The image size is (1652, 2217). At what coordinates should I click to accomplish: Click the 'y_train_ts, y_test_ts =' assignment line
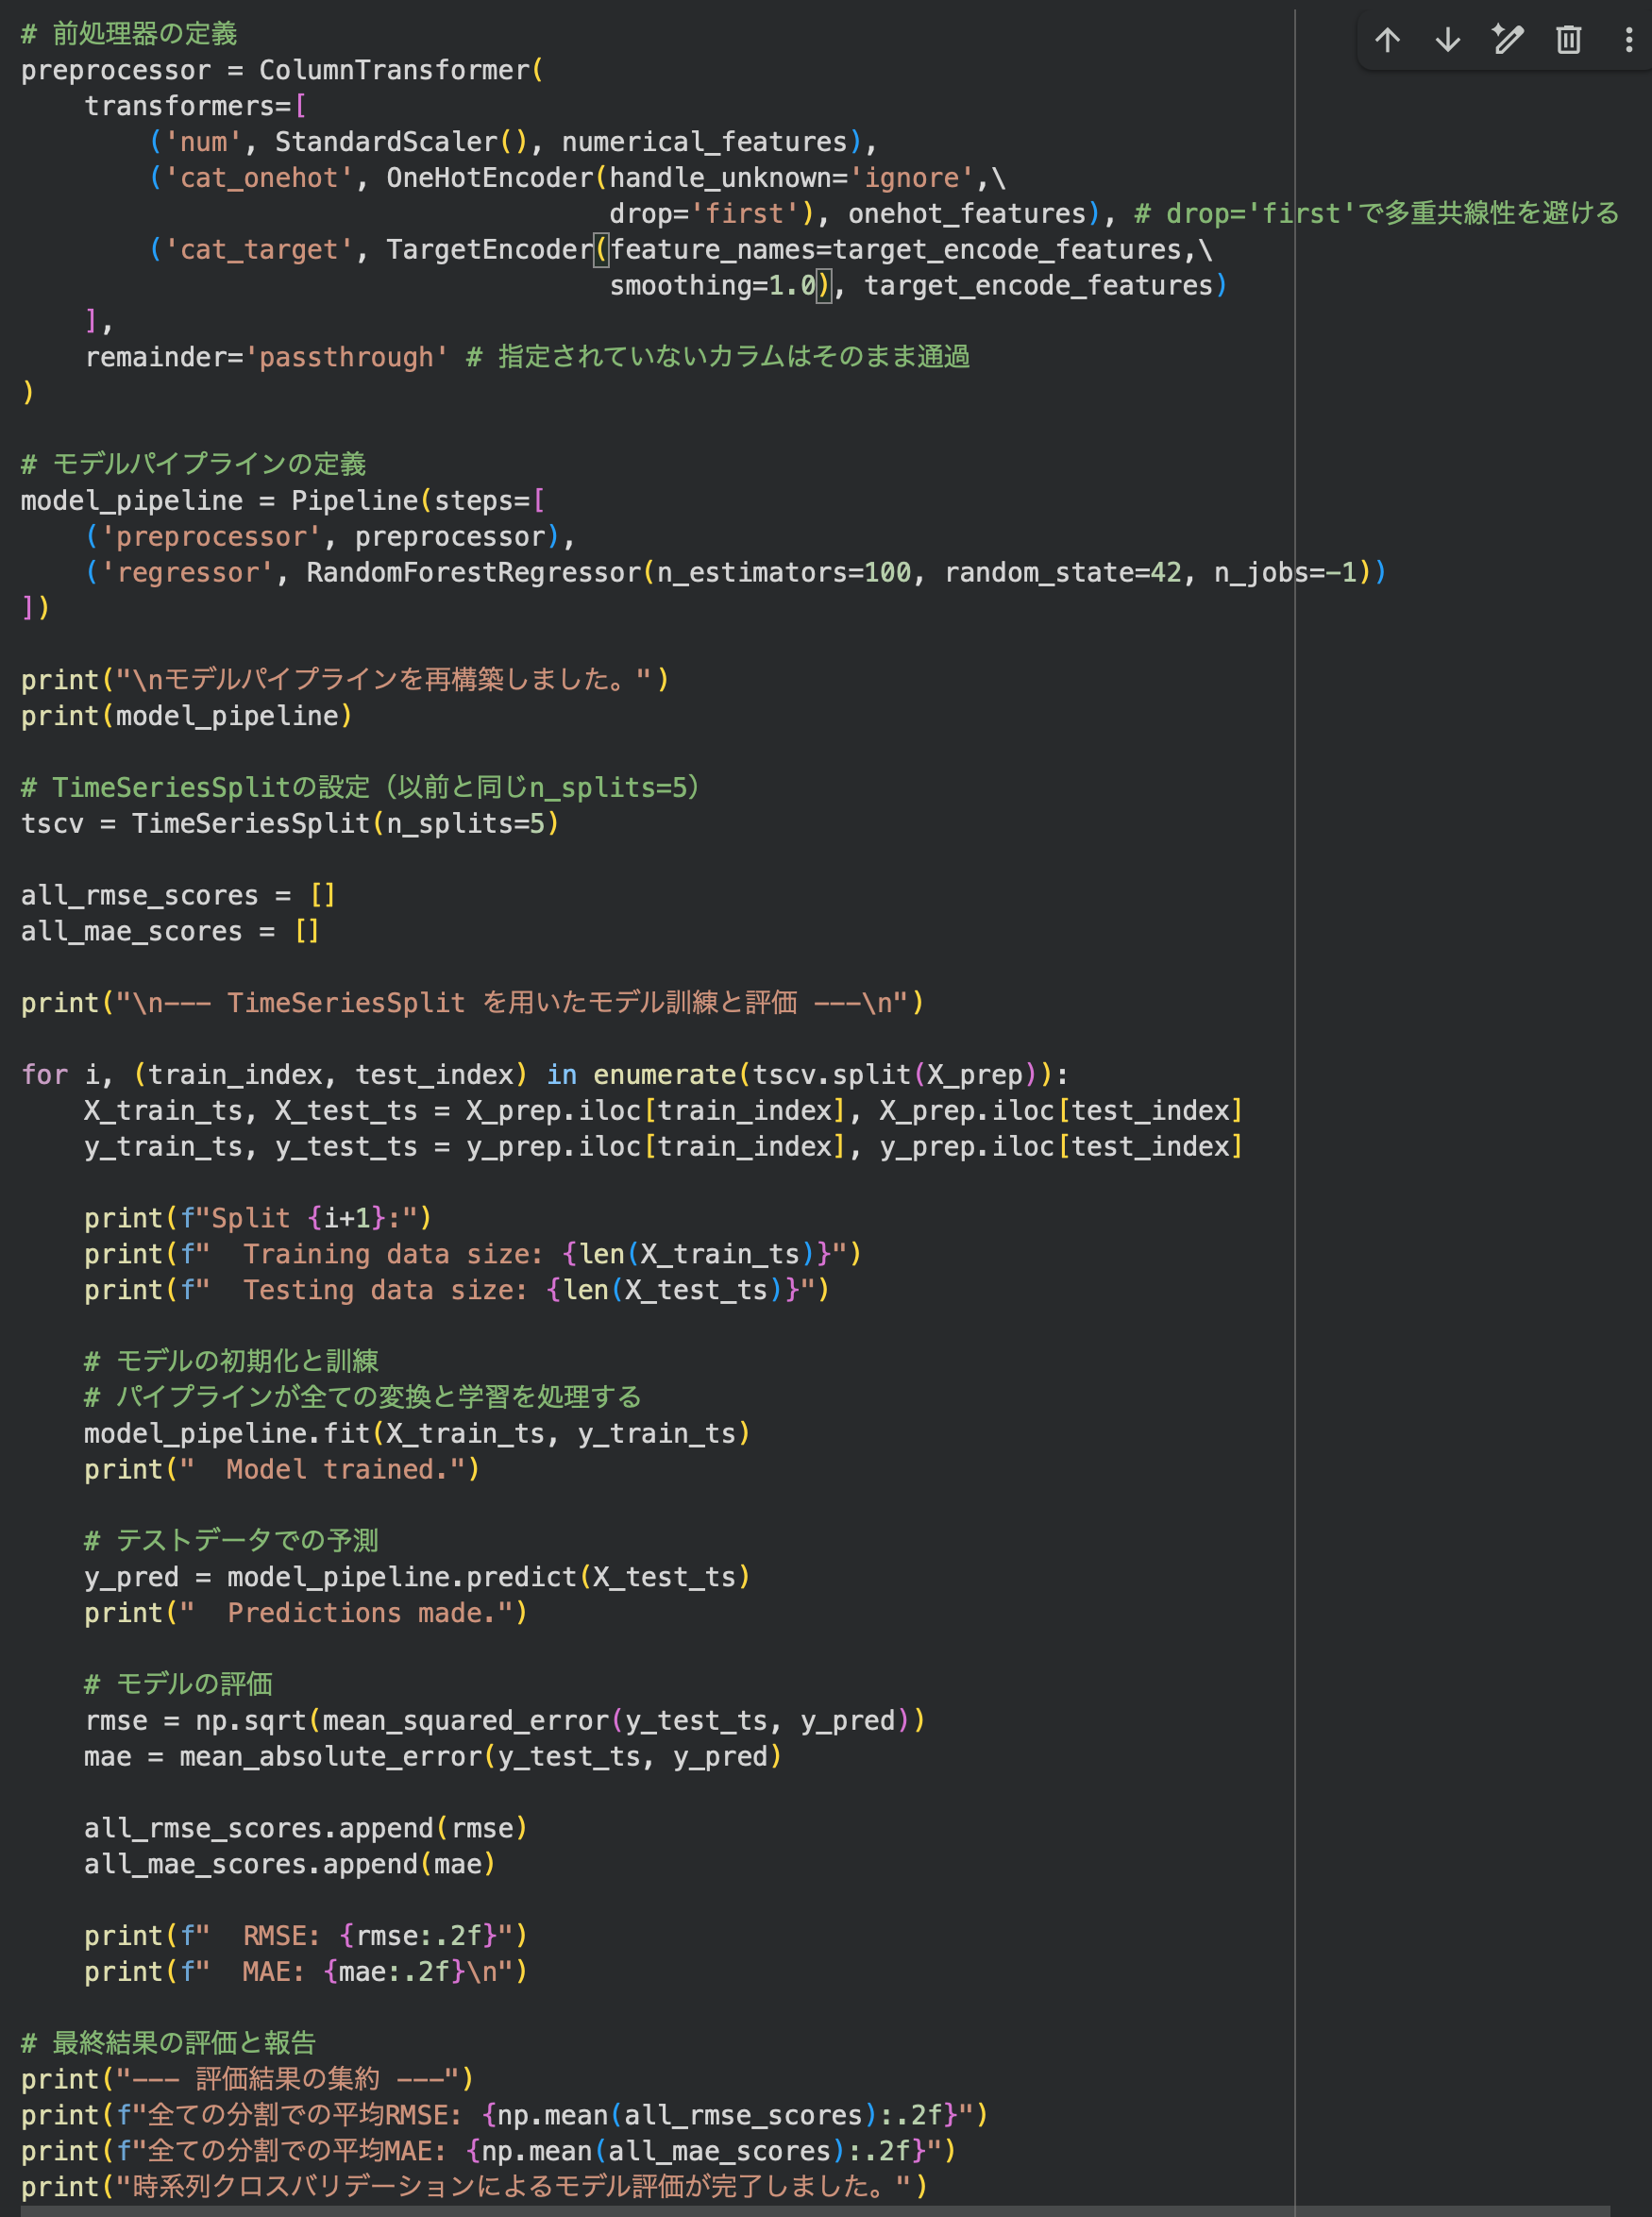664,1146
